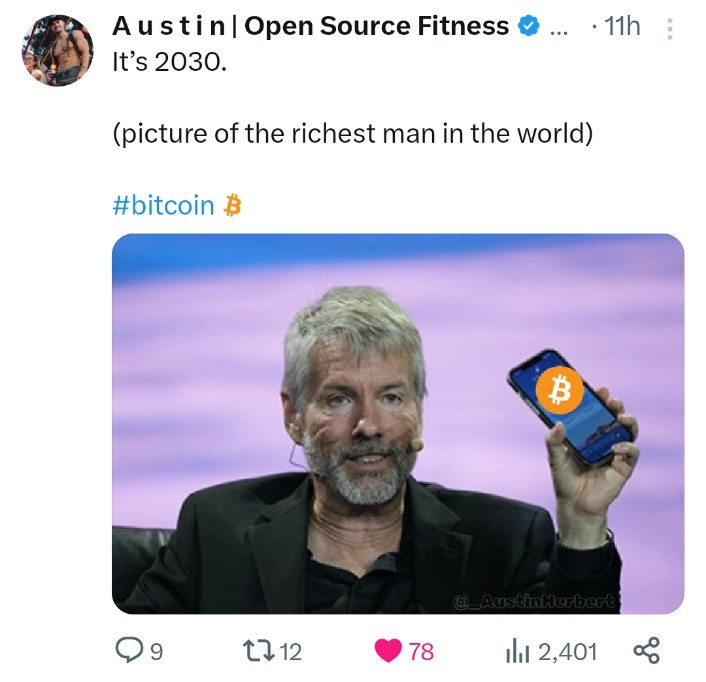The width and height of the screenshot is (706, 682).
Task: Click the 2,401 views count
Action: click(568, 652)
